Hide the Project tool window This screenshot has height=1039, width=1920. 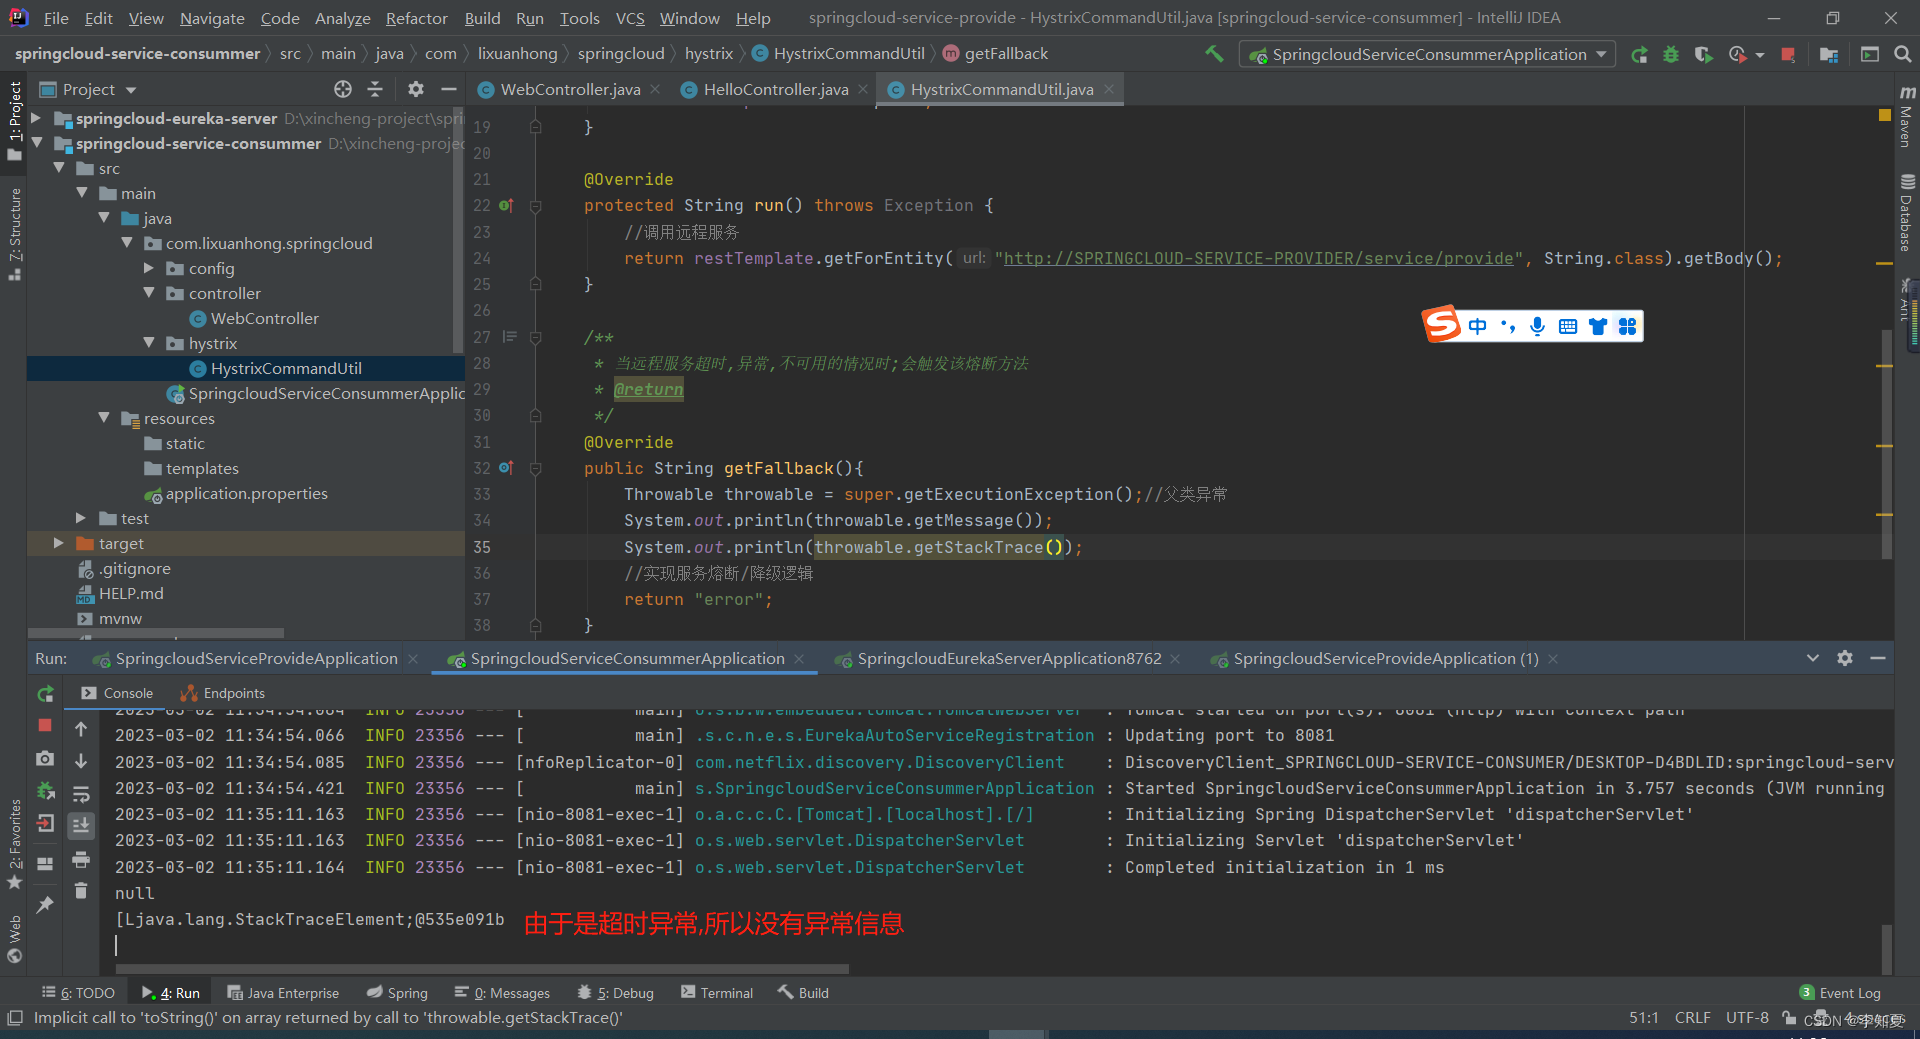click(x=449, y=89)
